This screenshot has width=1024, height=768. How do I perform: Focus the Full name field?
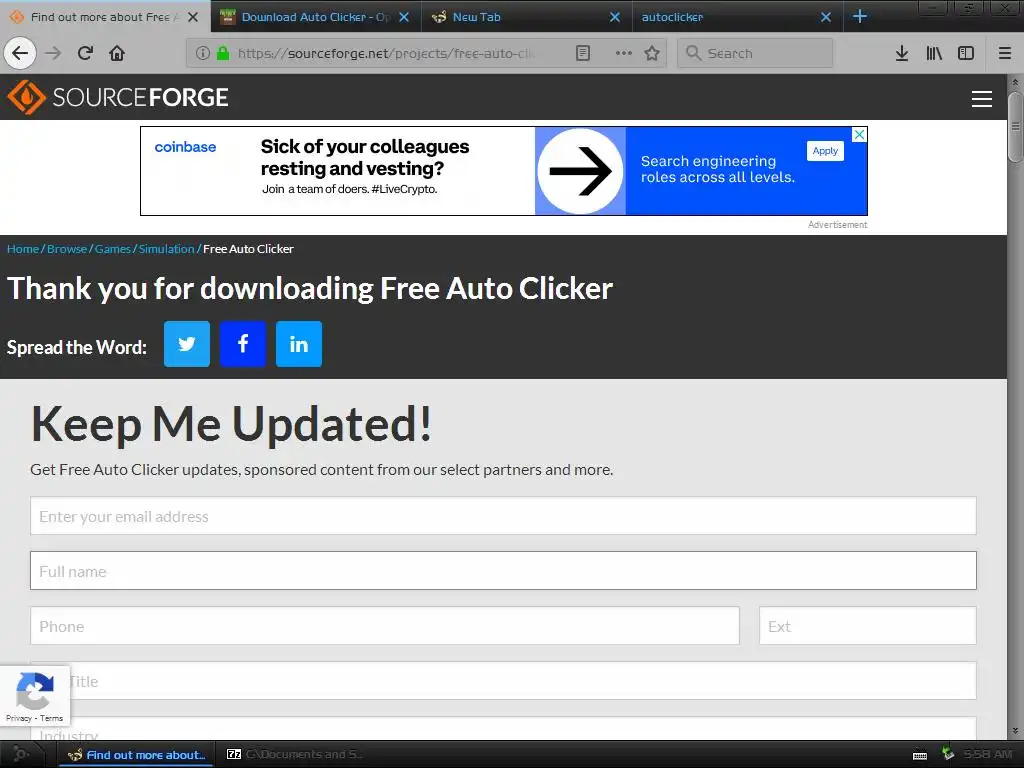pos(503,571)
